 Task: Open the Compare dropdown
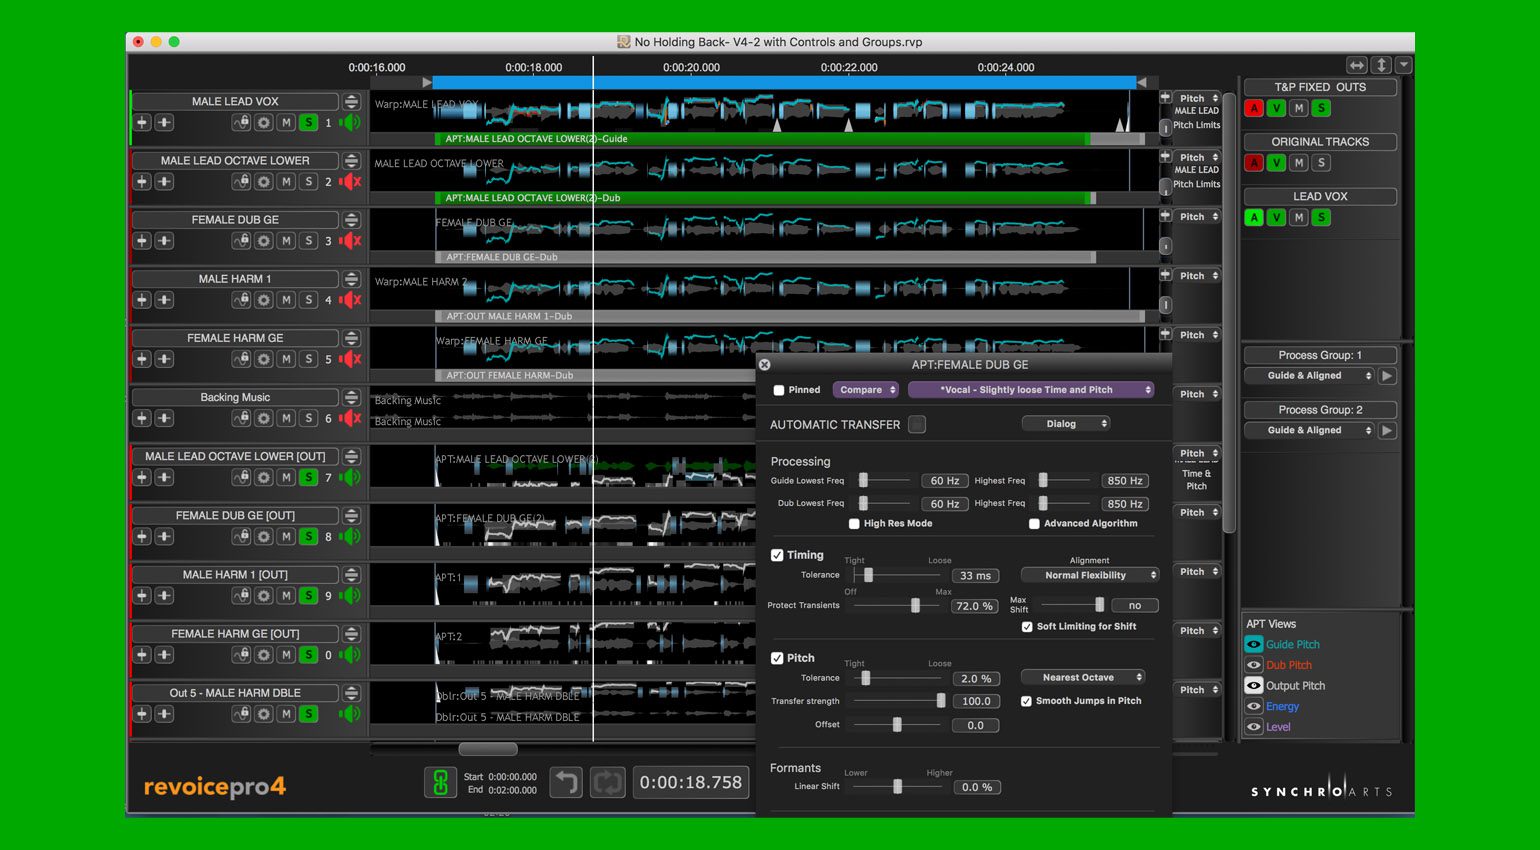click(866, 390)
